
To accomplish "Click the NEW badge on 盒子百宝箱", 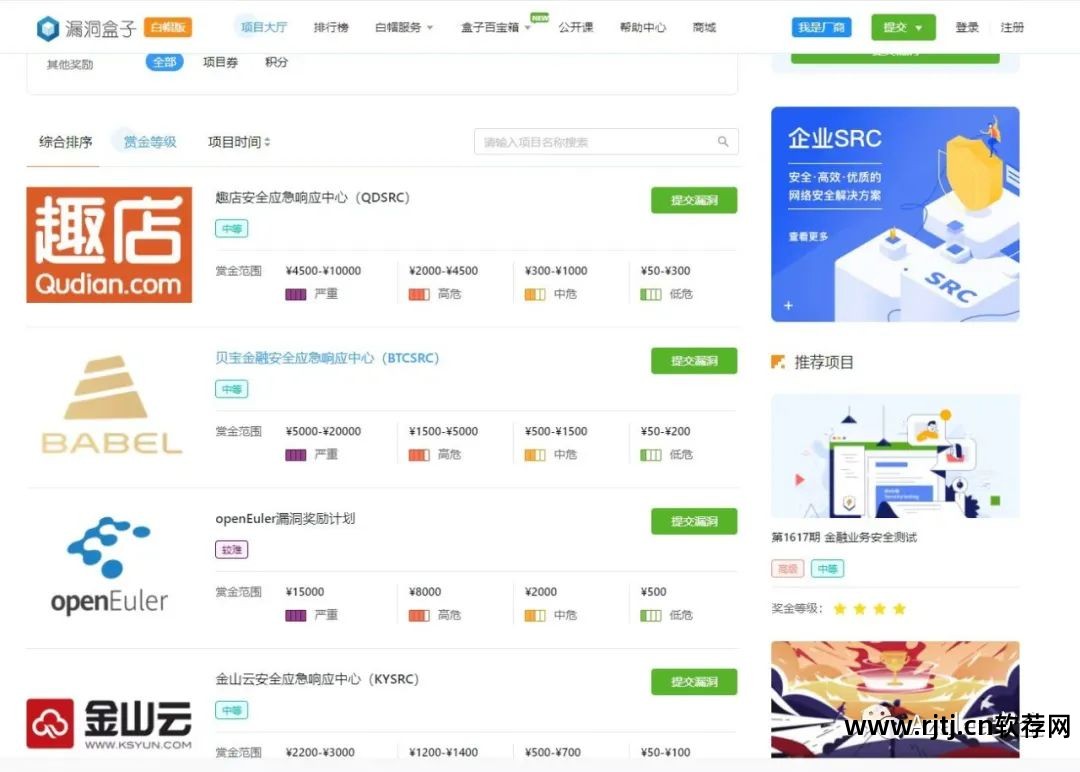I will tap(540, 18).
